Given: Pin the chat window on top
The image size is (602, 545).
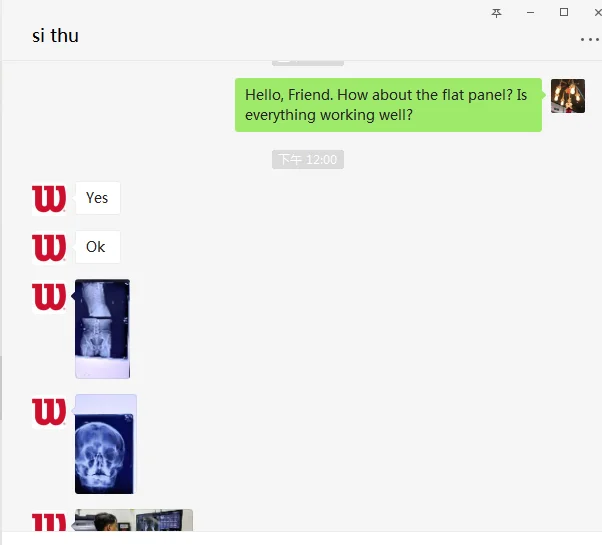Looking at the screenshot, I should click(x=496, y=13).
